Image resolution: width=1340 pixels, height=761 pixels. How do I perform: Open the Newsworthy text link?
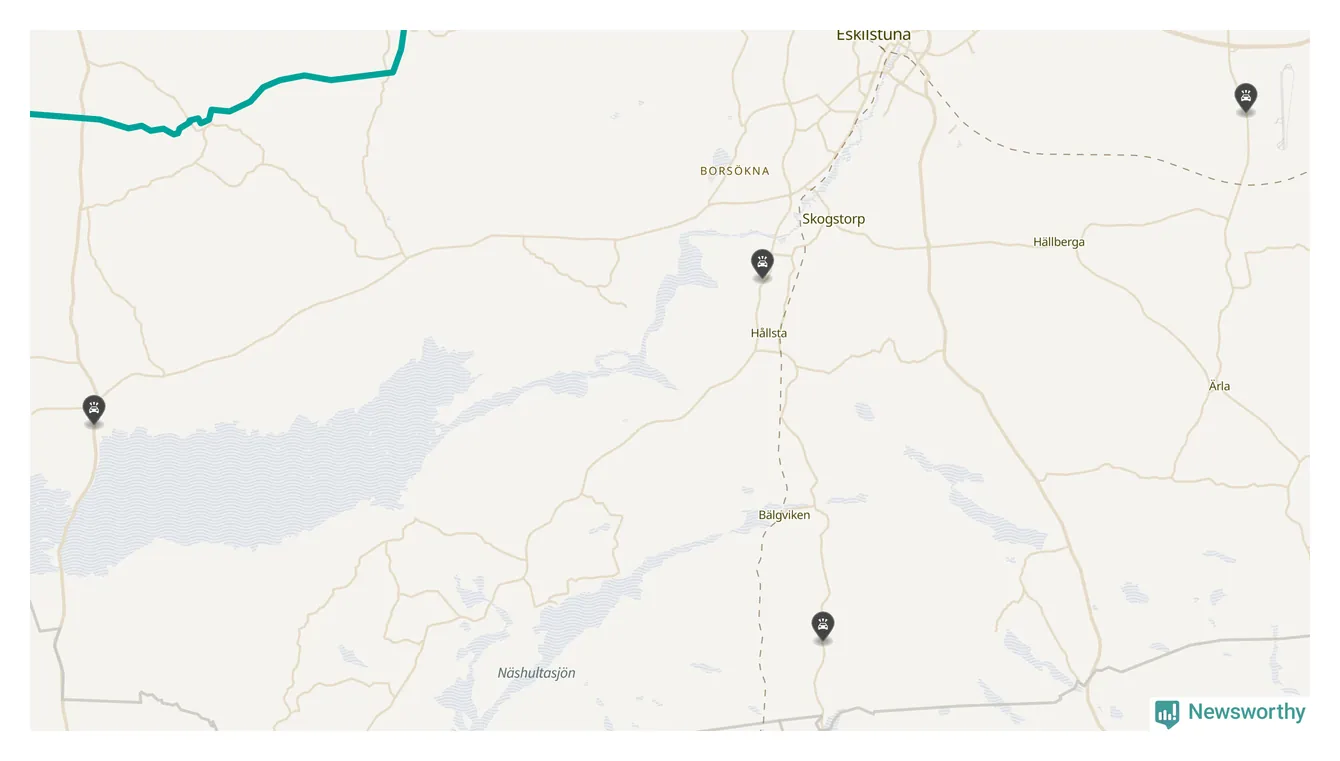coord(1246,712)
